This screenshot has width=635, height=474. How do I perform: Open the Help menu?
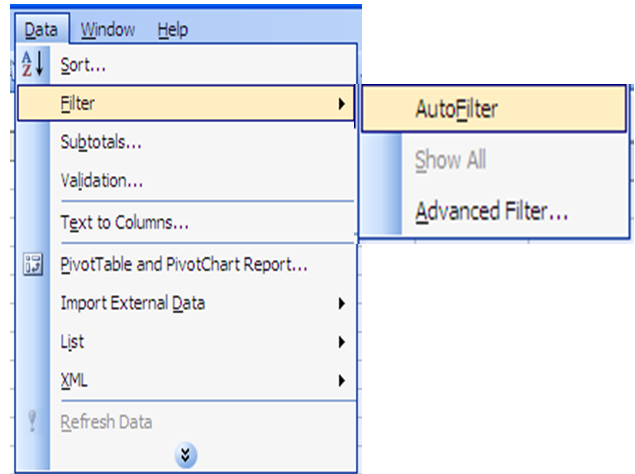[x=173, y=30]
